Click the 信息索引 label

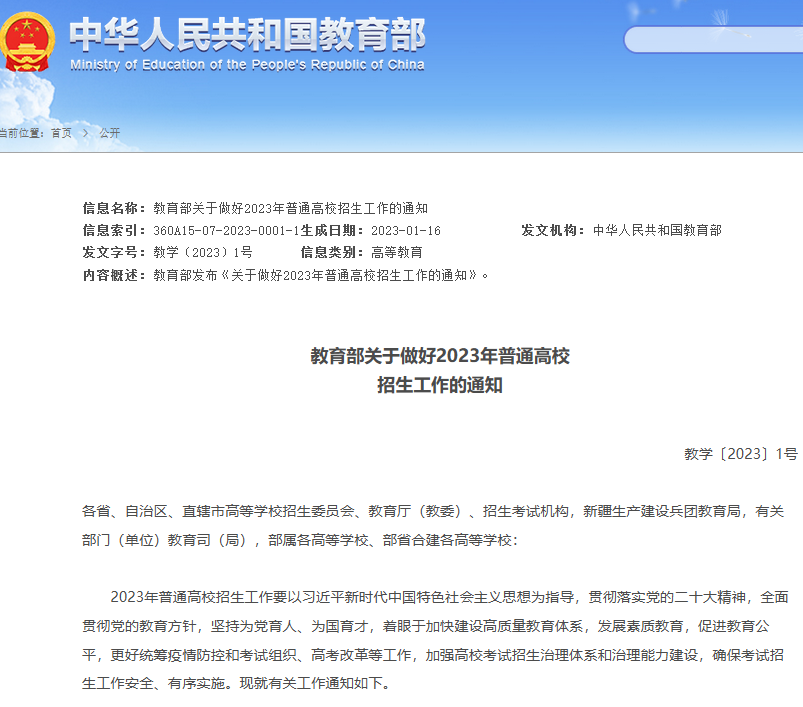[x=114, y=231]
